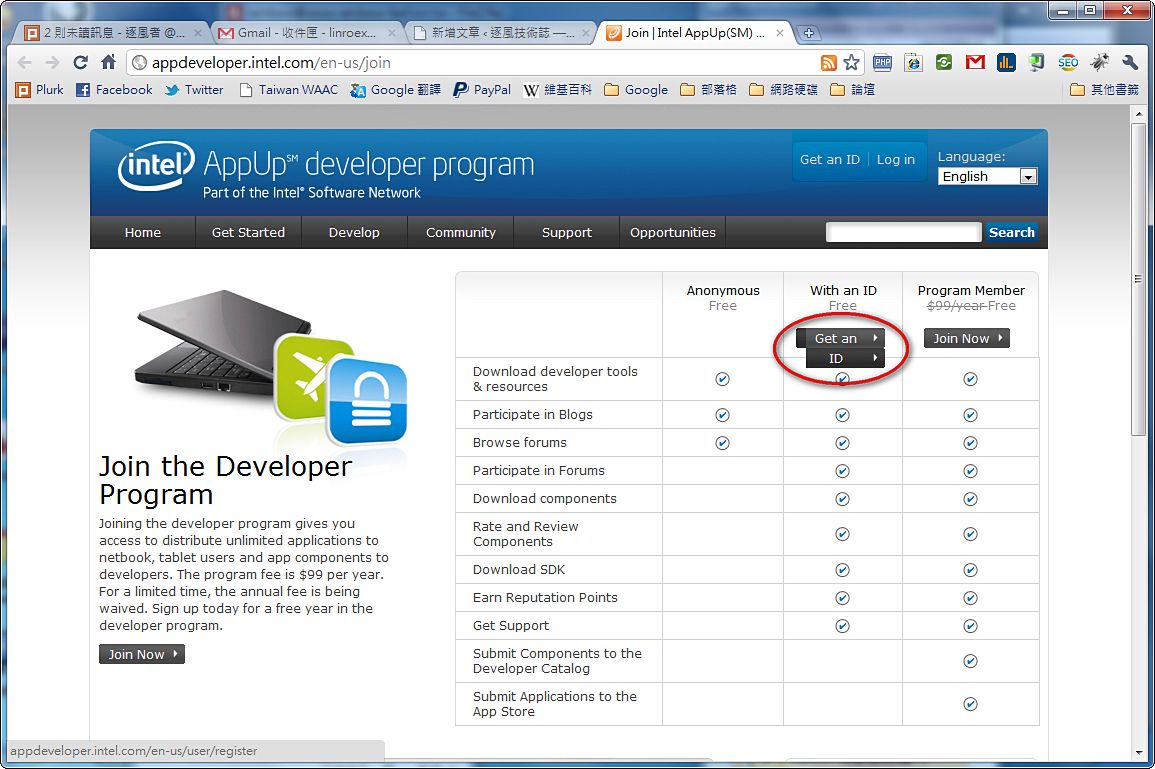This screenshot has height=769, width=1155.
Task: Click the scrollbar up arrow
Action: pos(1139,115)
